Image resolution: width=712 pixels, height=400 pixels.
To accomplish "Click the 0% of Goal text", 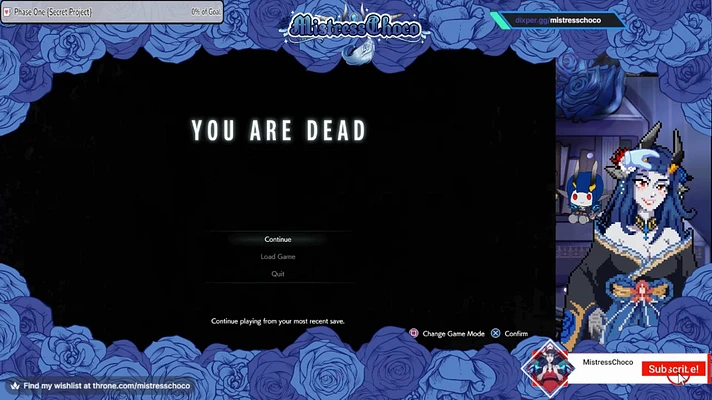I will [x=206, y=12].
